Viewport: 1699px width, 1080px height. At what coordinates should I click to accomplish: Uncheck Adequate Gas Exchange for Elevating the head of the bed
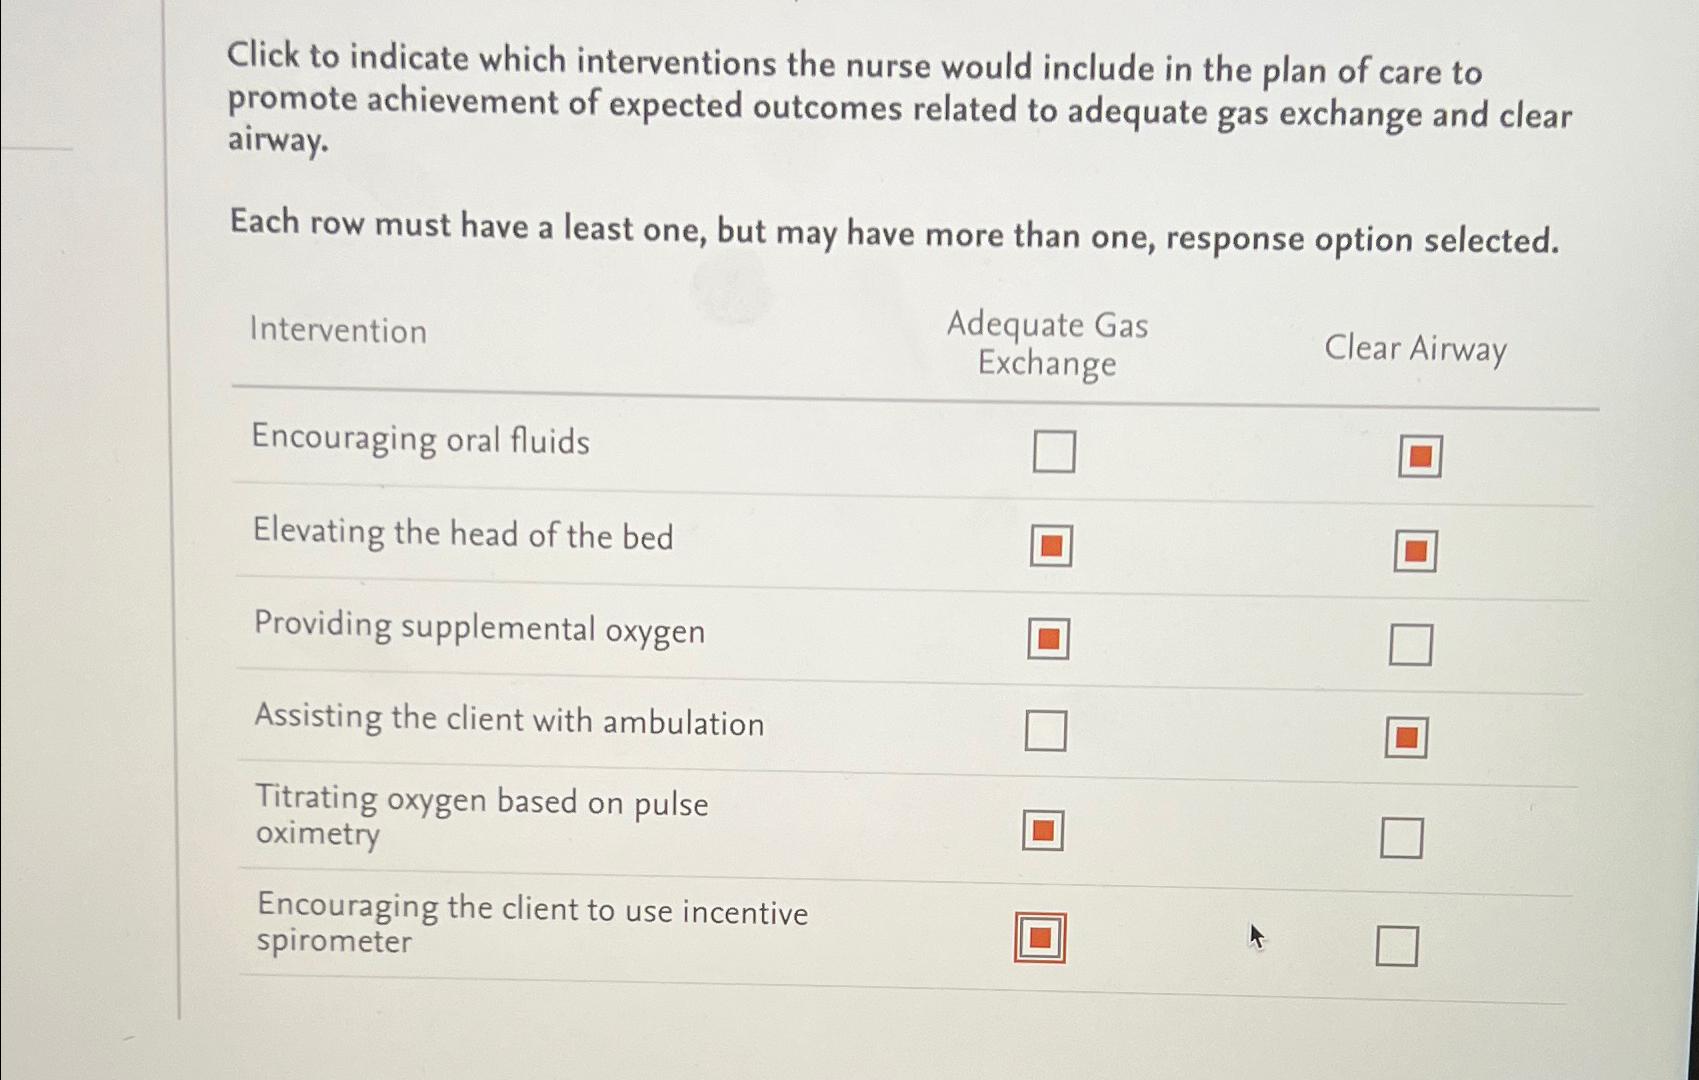[1051, 546]
